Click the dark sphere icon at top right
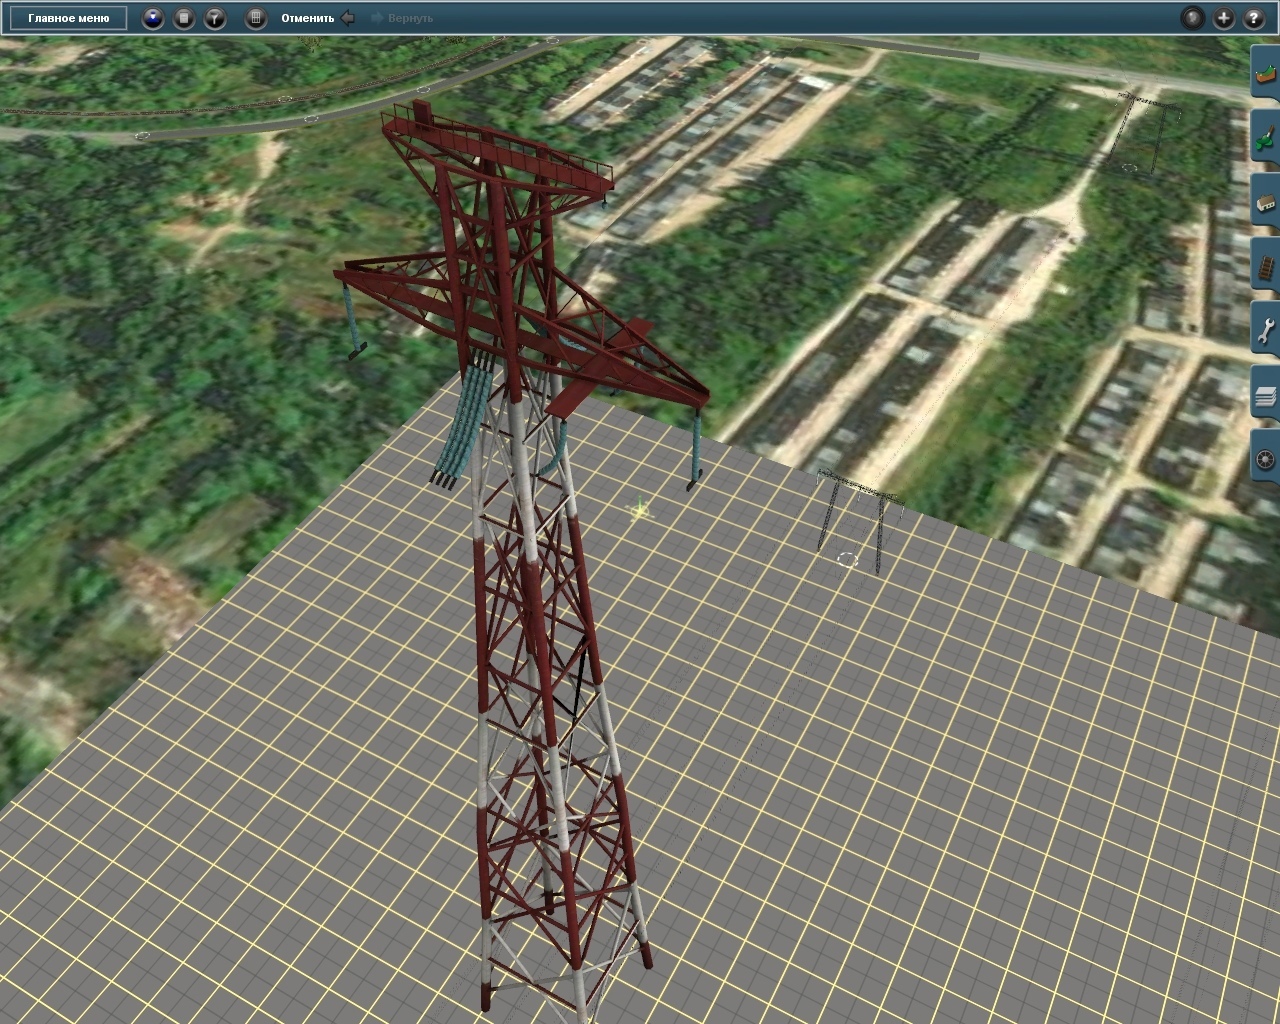The height and width of the screenshot is (1024, 1280). point(1192,18)
